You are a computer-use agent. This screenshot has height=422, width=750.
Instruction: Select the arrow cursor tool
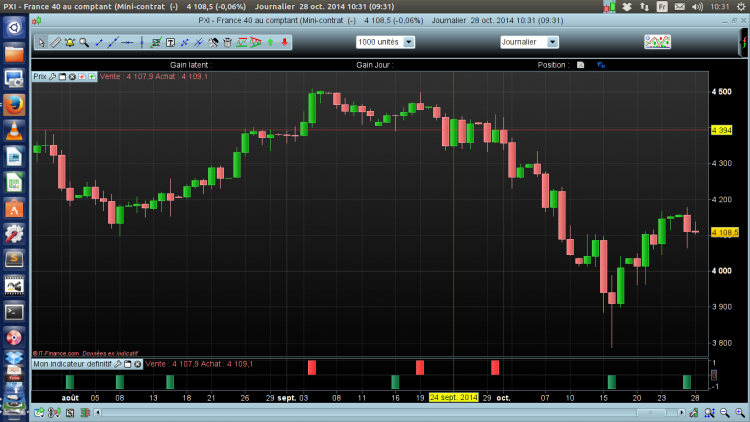pos(41,43)
